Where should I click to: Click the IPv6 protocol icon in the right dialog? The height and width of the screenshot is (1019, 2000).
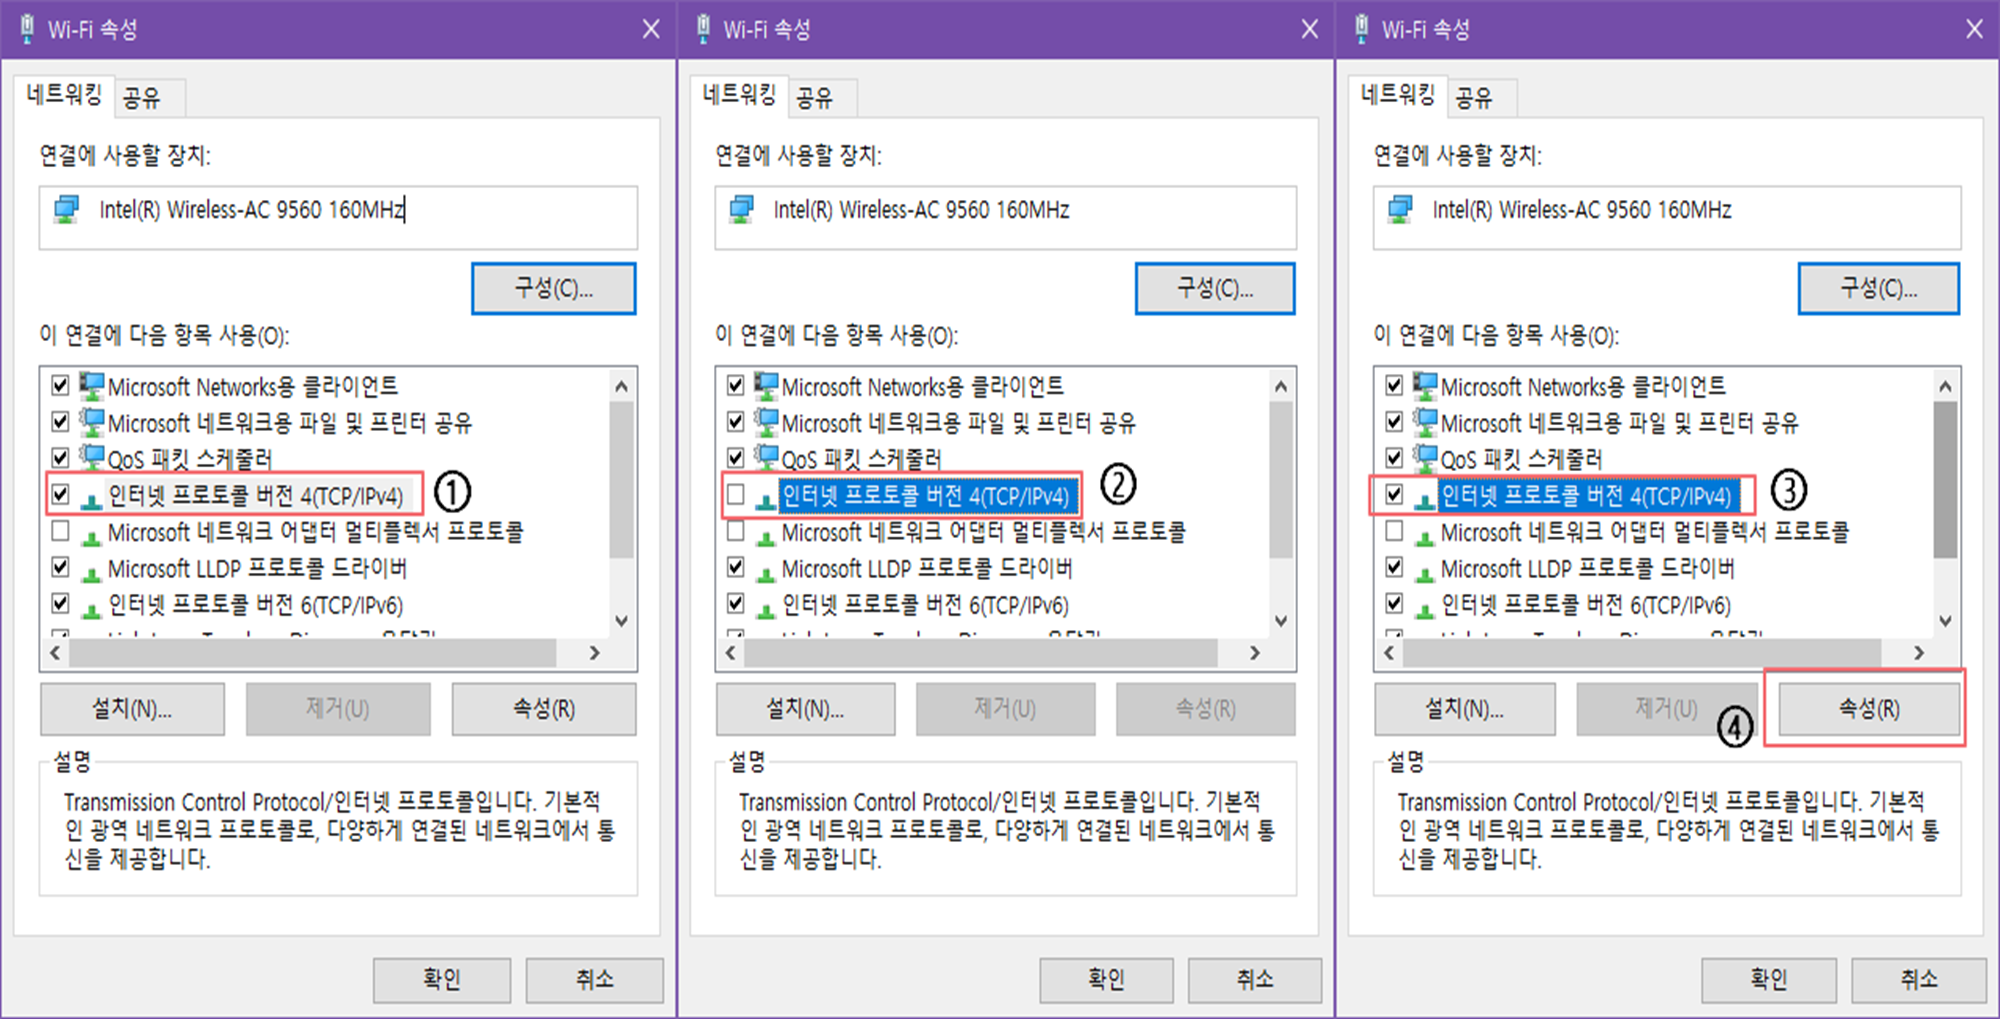[1424, 607]
